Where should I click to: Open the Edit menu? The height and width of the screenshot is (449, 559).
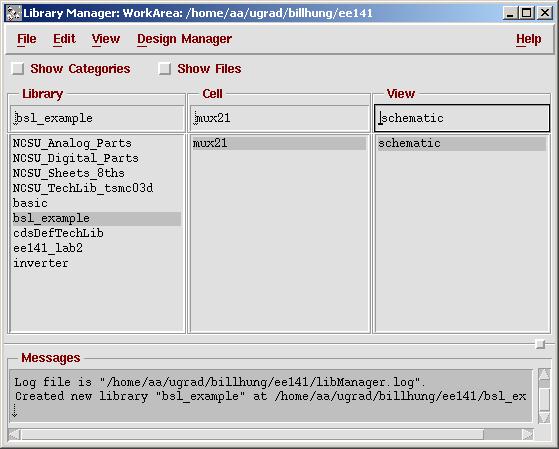point(64,39)
